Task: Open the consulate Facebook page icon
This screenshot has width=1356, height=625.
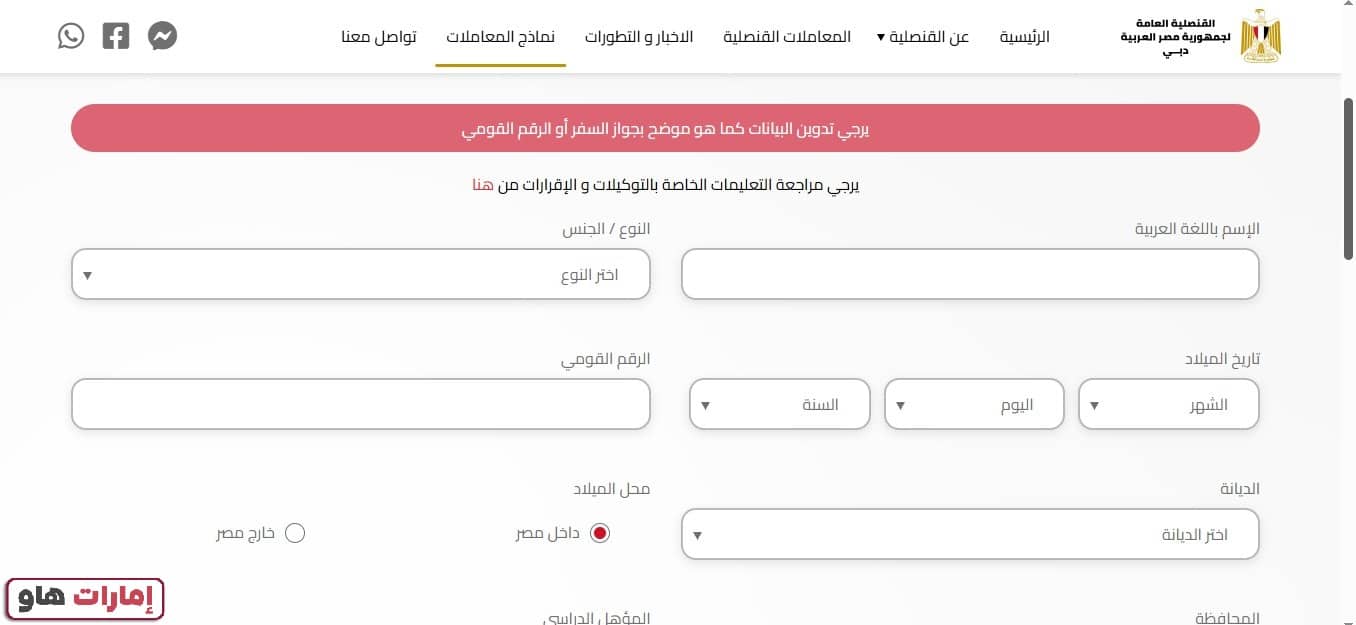Action: coord(115,35)
